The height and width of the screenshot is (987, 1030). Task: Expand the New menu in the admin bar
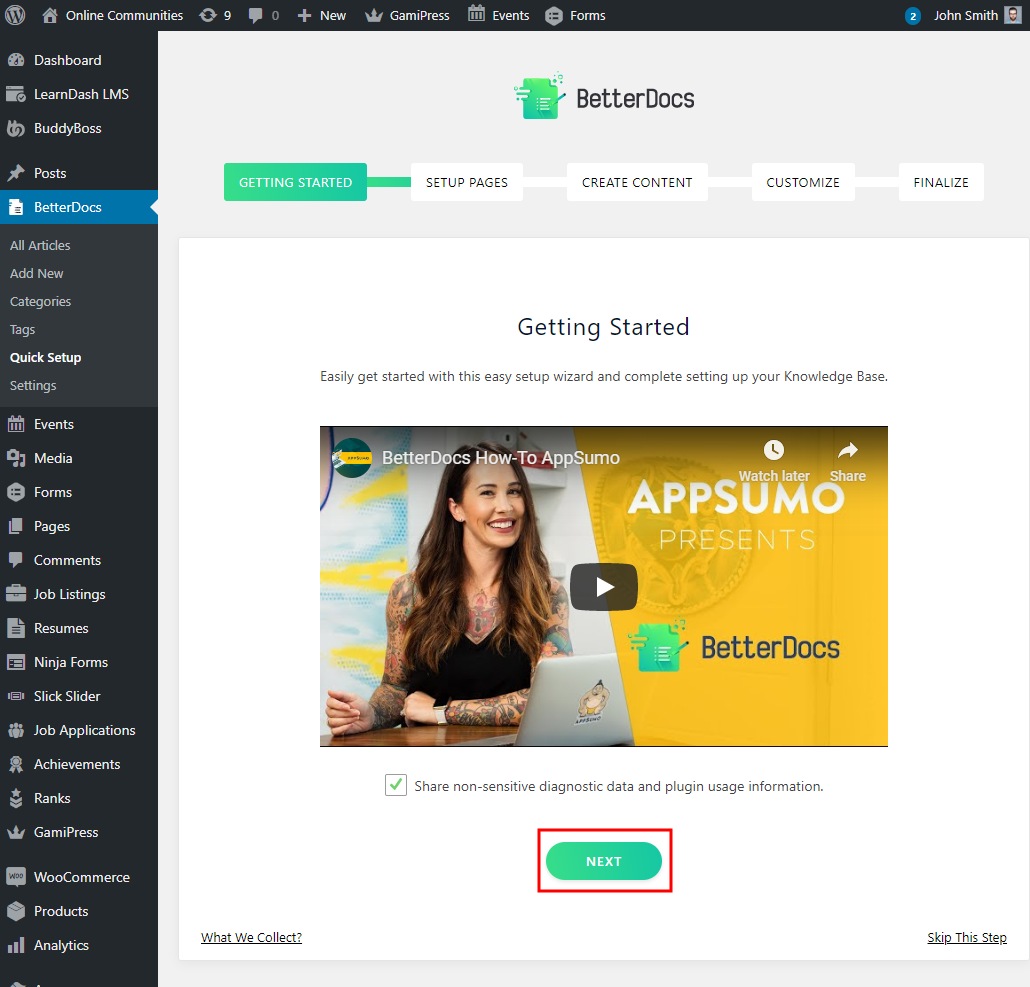pos(321,15)
